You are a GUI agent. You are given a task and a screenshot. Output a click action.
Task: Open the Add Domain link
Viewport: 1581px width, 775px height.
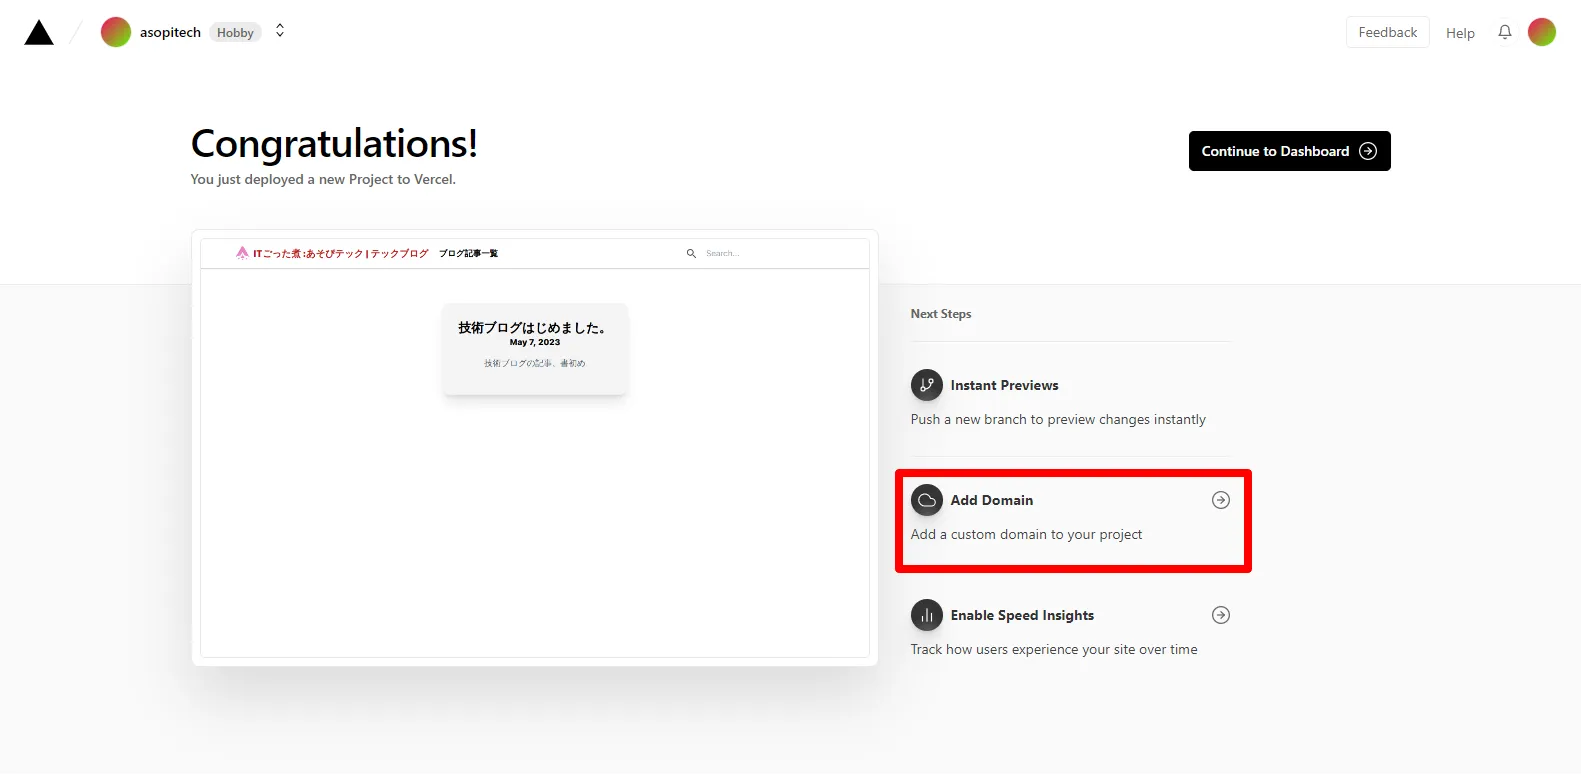tap(992, 500)
